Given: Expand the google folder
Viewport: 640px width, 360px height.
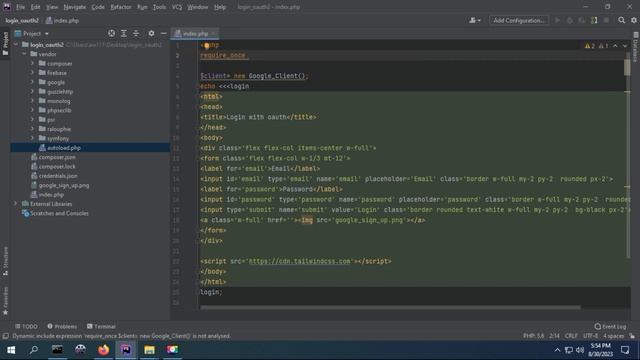Looking at the screenshot, I should (33, 82).
